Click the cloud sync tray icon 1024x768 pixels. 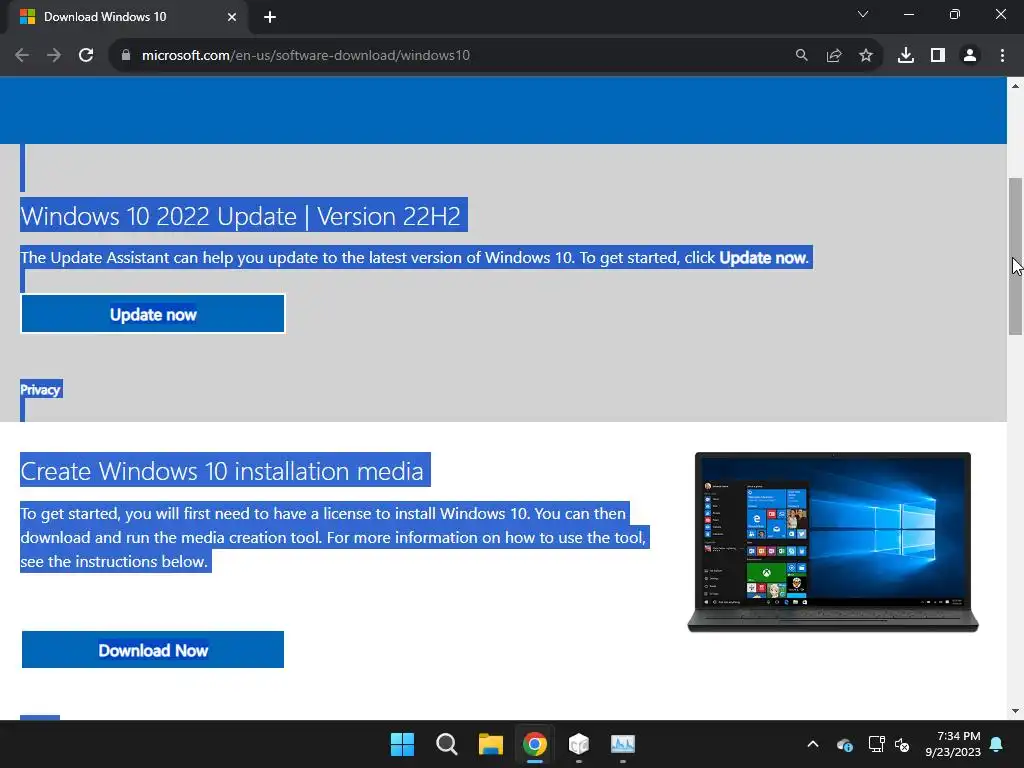844,744
